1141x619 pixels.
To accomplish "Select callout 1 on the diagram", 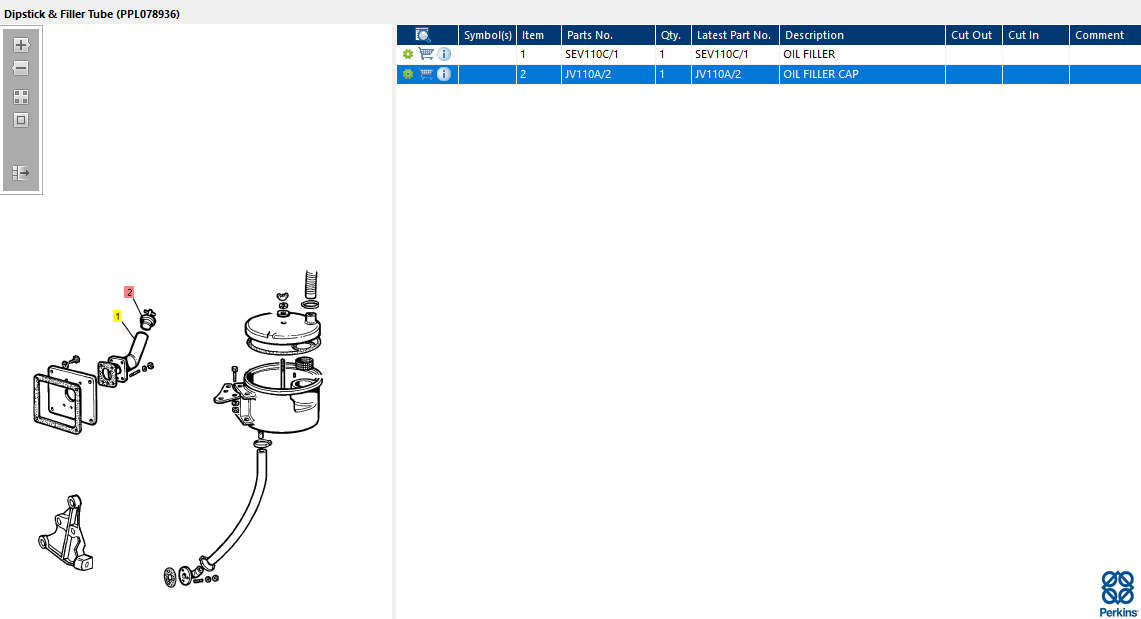I will (117, 316).
